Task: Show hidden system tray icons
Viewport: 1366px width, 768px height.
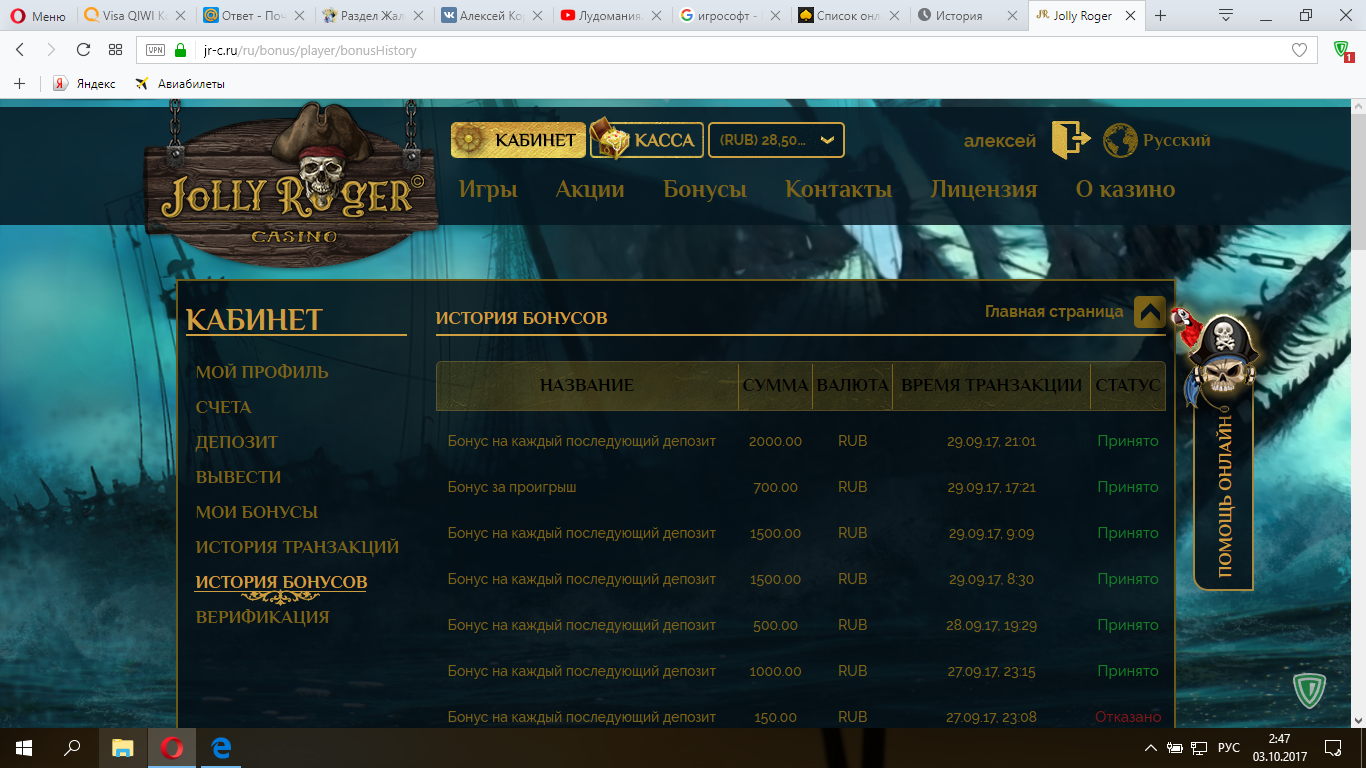Action: coord(1152,748)
